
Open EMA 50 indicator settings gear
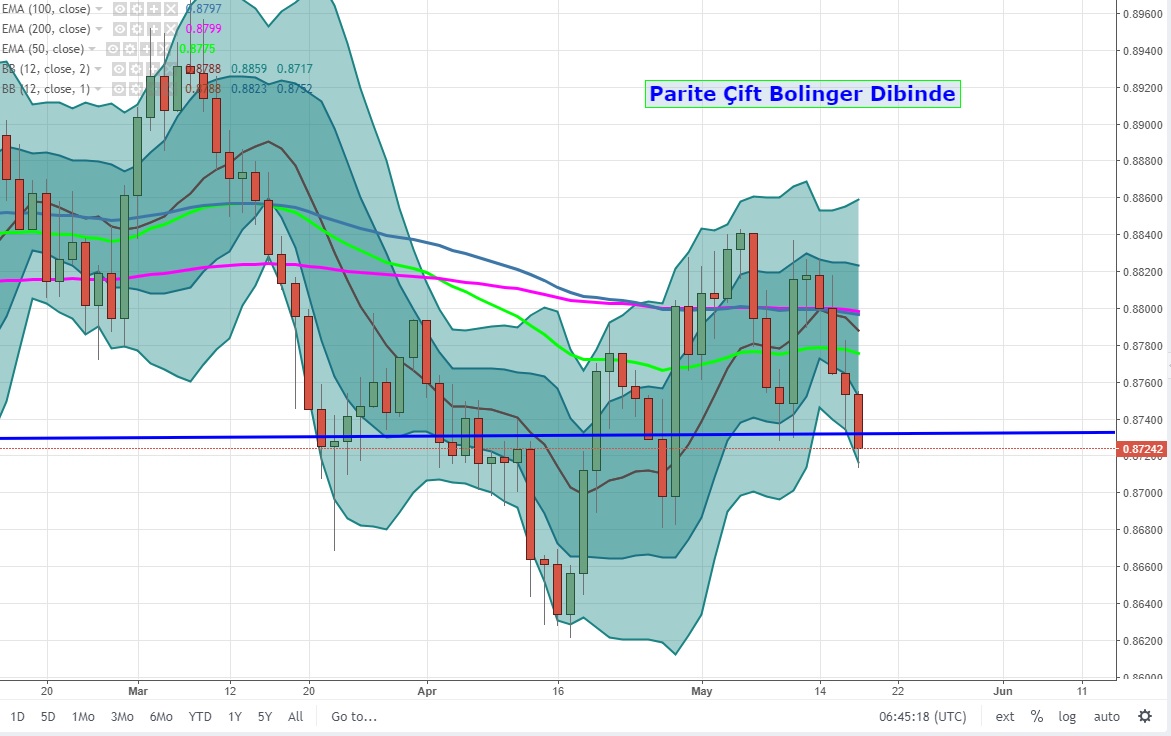coord(130,49)
